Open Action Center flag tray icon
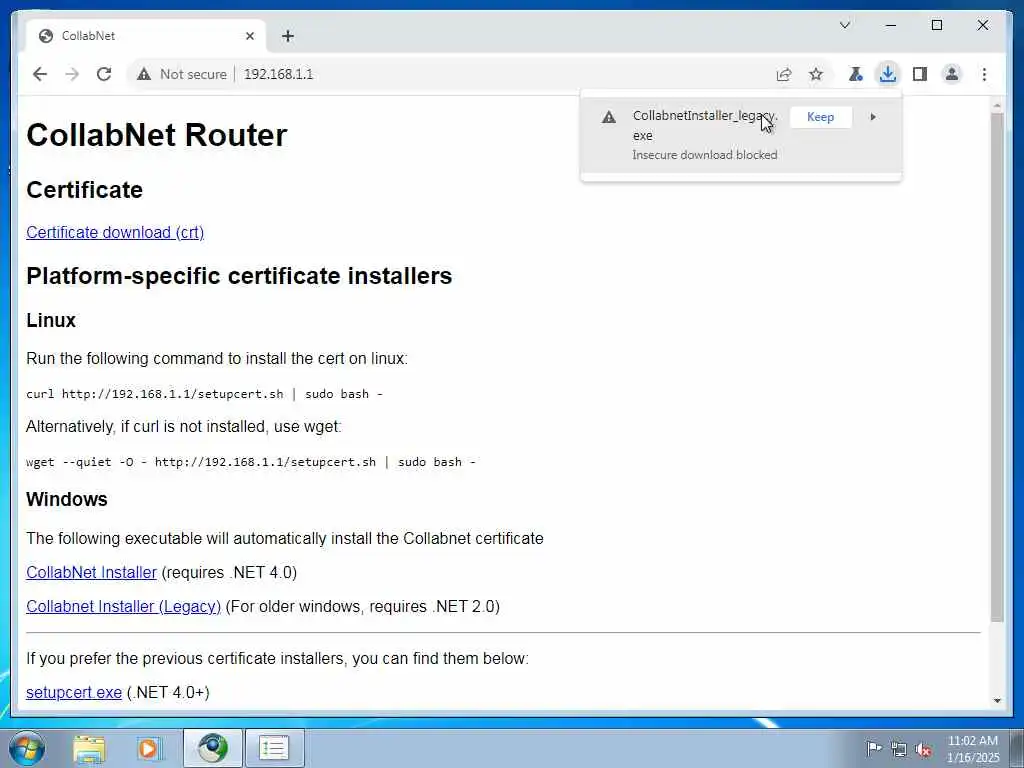1024x768 pixels. (x=874, y=748)
